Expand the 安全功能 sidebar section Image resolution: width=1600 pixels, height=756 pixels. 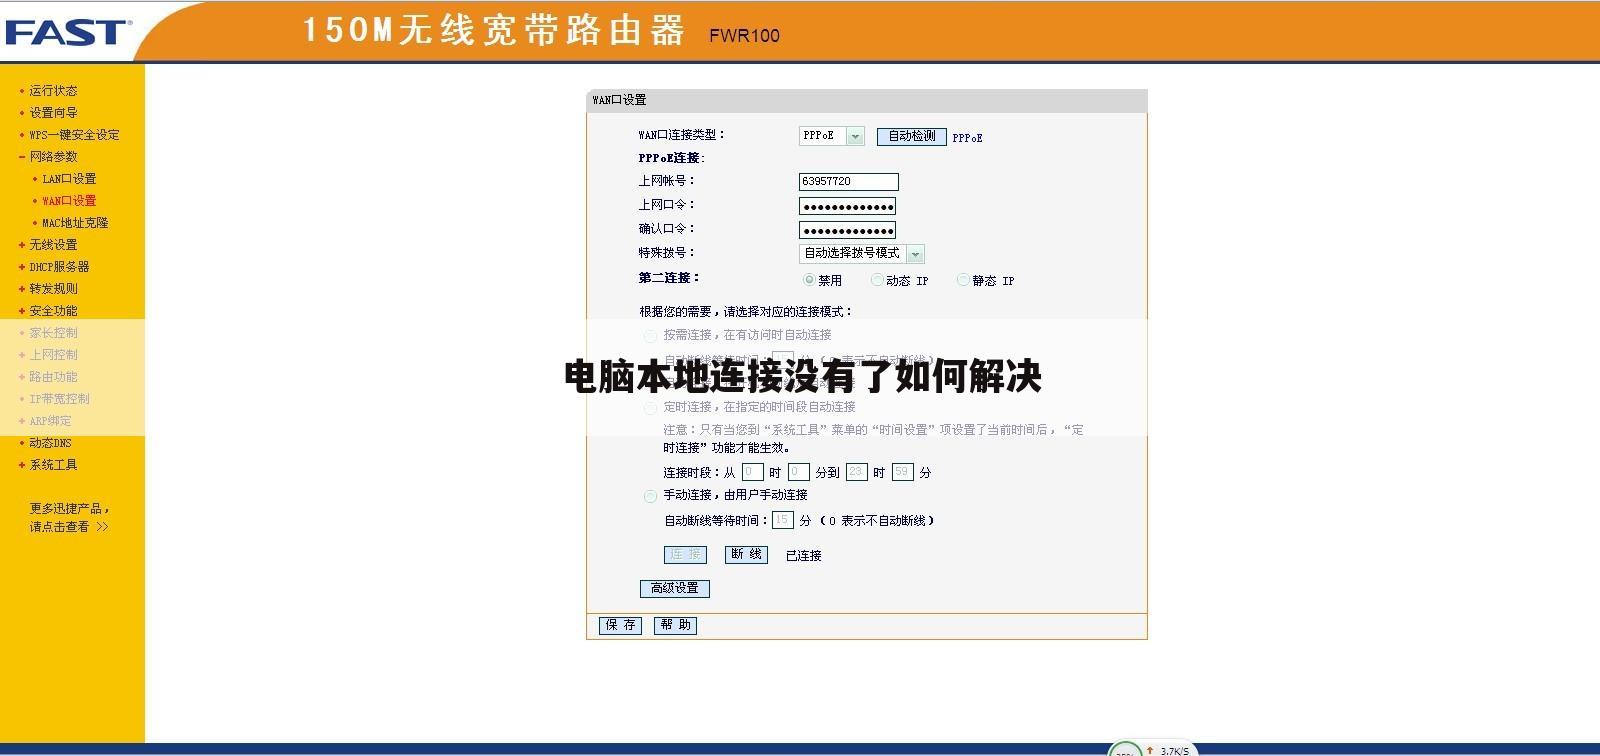53,310
